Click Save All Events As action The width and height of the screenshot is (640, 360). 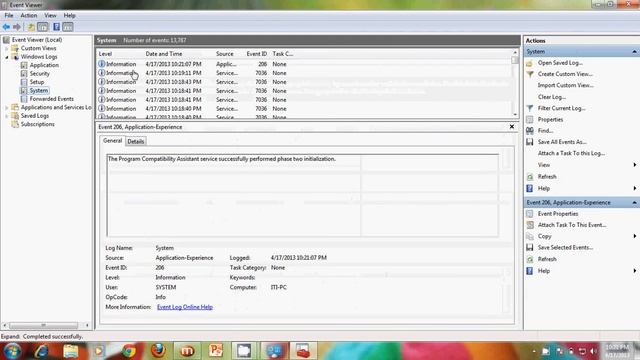562,142
